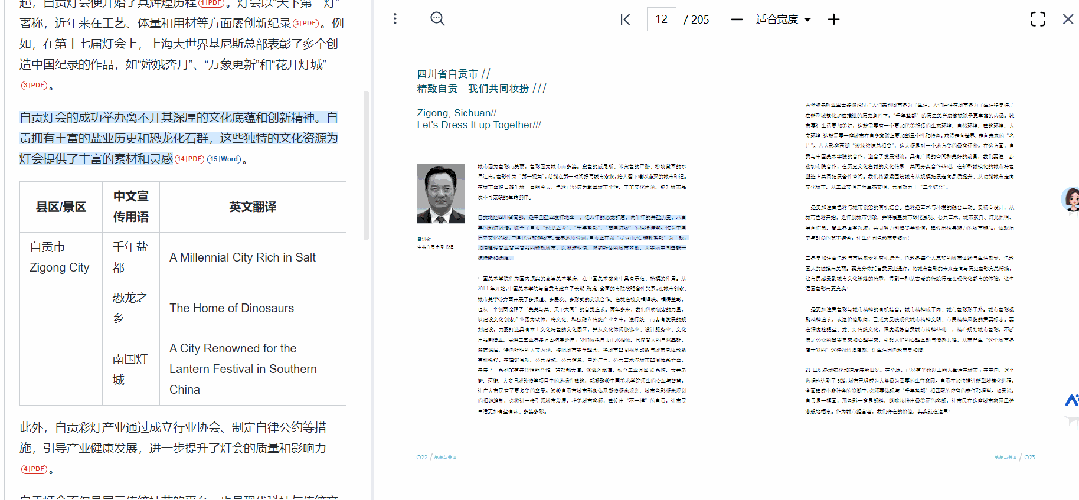
Task: Click the search magnifier in PDF toolbar
Action: [x=437, y=19]
